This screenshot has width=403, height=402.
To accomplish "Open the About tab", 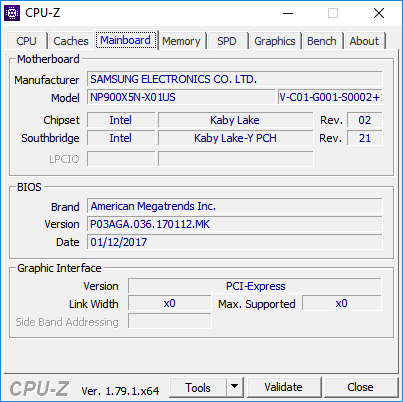I will coord(364,41).
